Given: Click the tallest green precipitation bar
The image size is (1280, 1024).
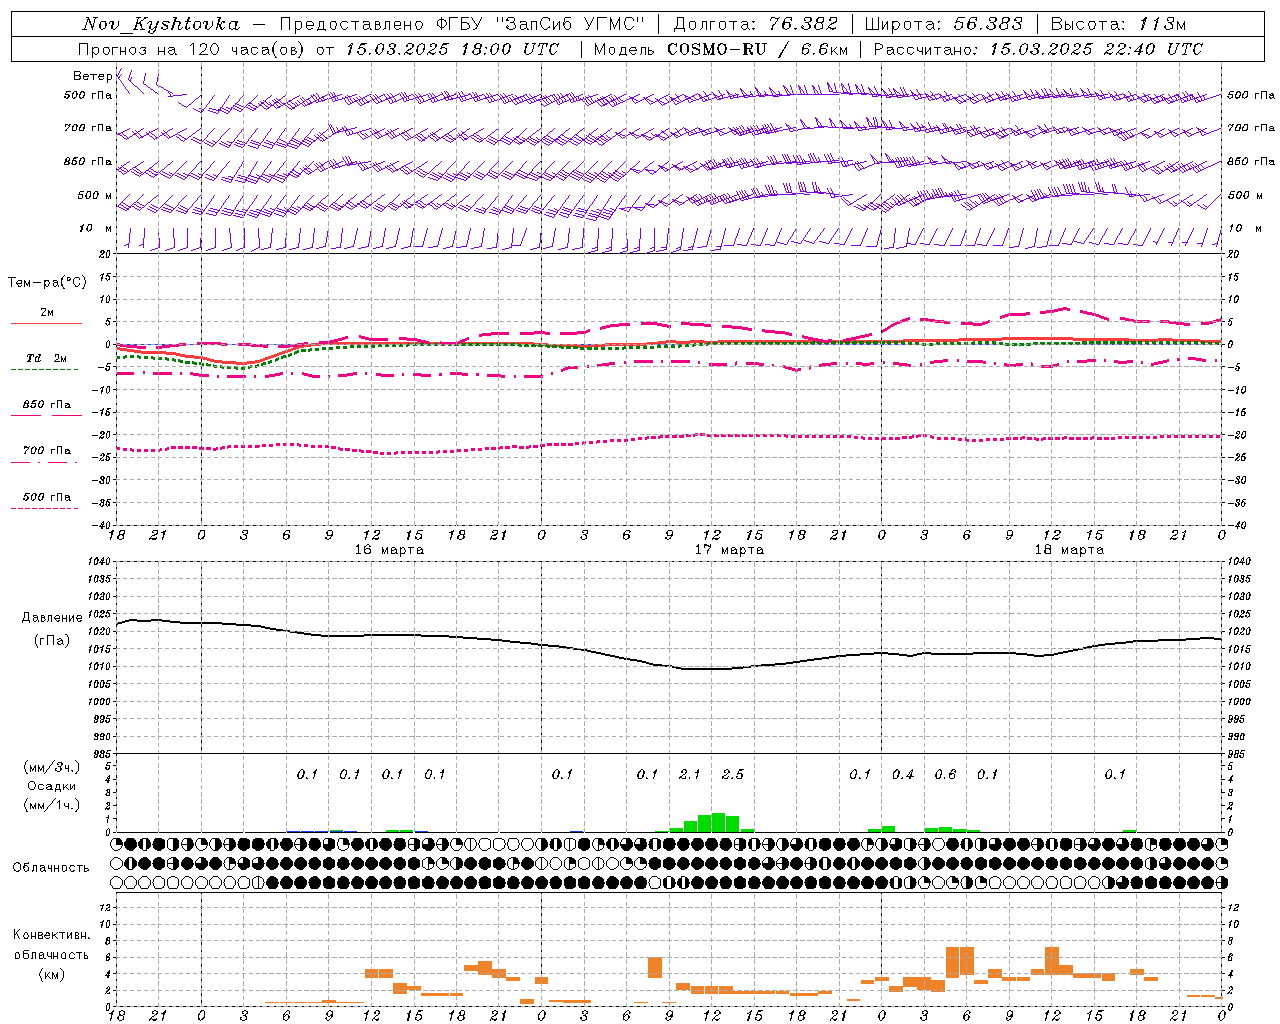Looking at the screenshot, I should click(718, 822).
